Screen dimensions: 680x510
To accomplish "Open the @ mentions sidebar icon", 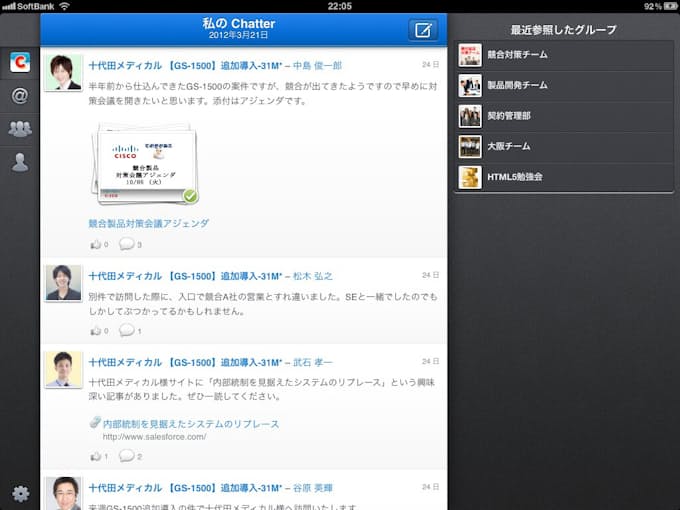I will coord(19,96).
